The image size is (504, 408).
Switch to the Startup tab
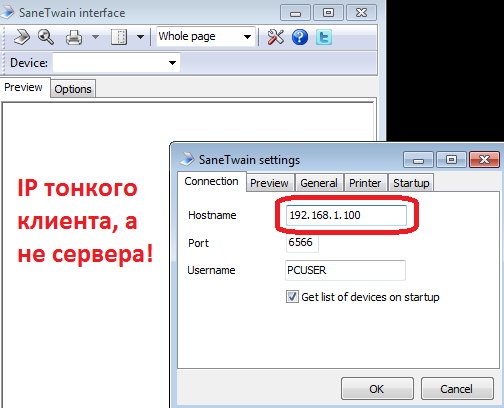(x=411, y=183)
